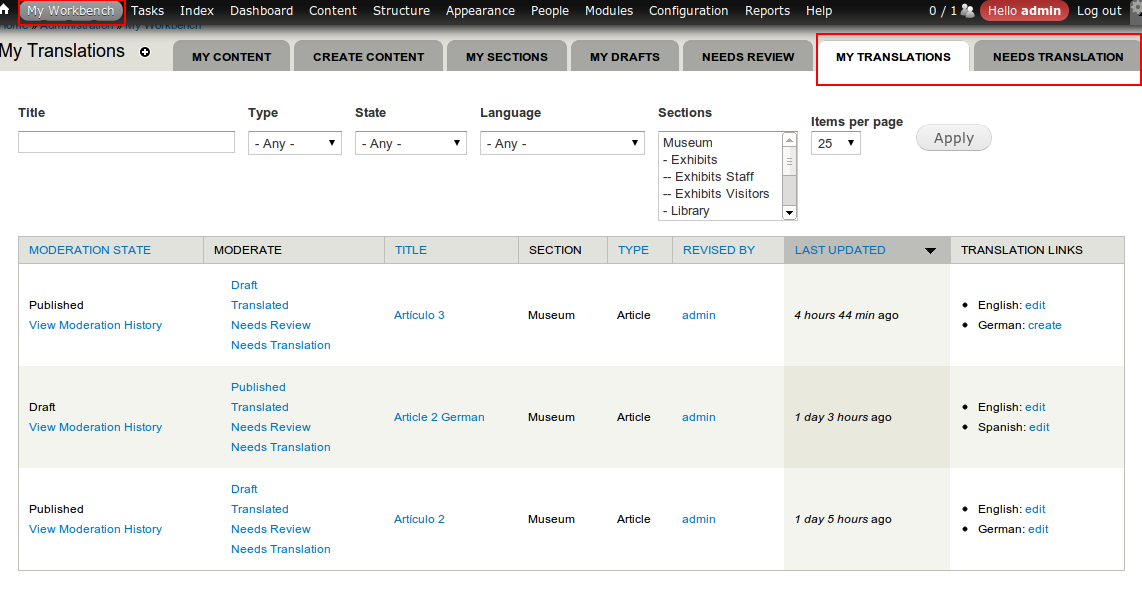The height and width of the screenshot is (606, 1142).
Task: View Moderation History for Article 2 German
Action: (x=95, y=427)
